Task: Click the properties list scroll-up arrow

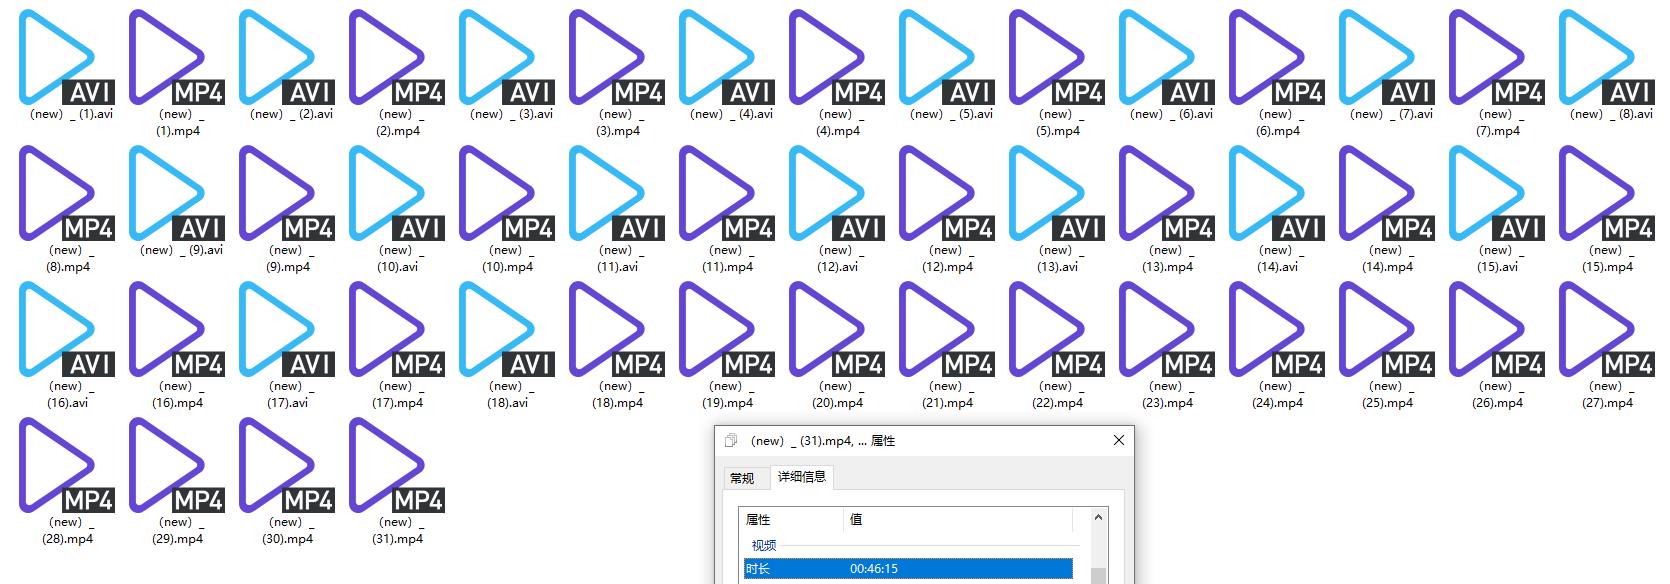Action: click(1098, 518)
